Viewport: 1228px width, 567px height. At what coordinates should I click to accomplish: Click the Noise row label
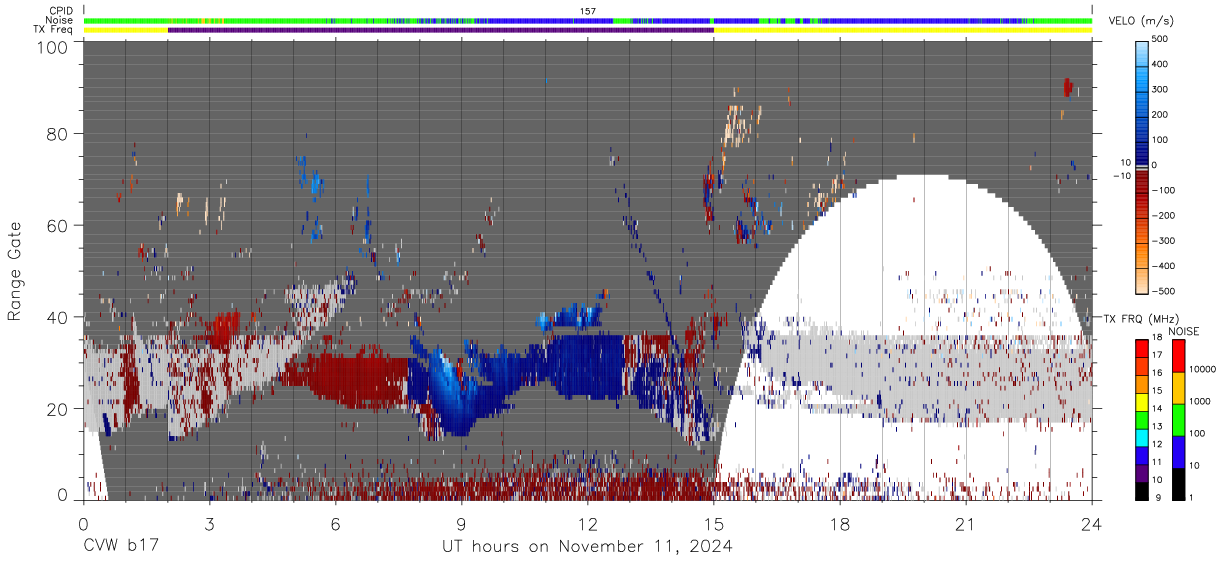(58, 20)
